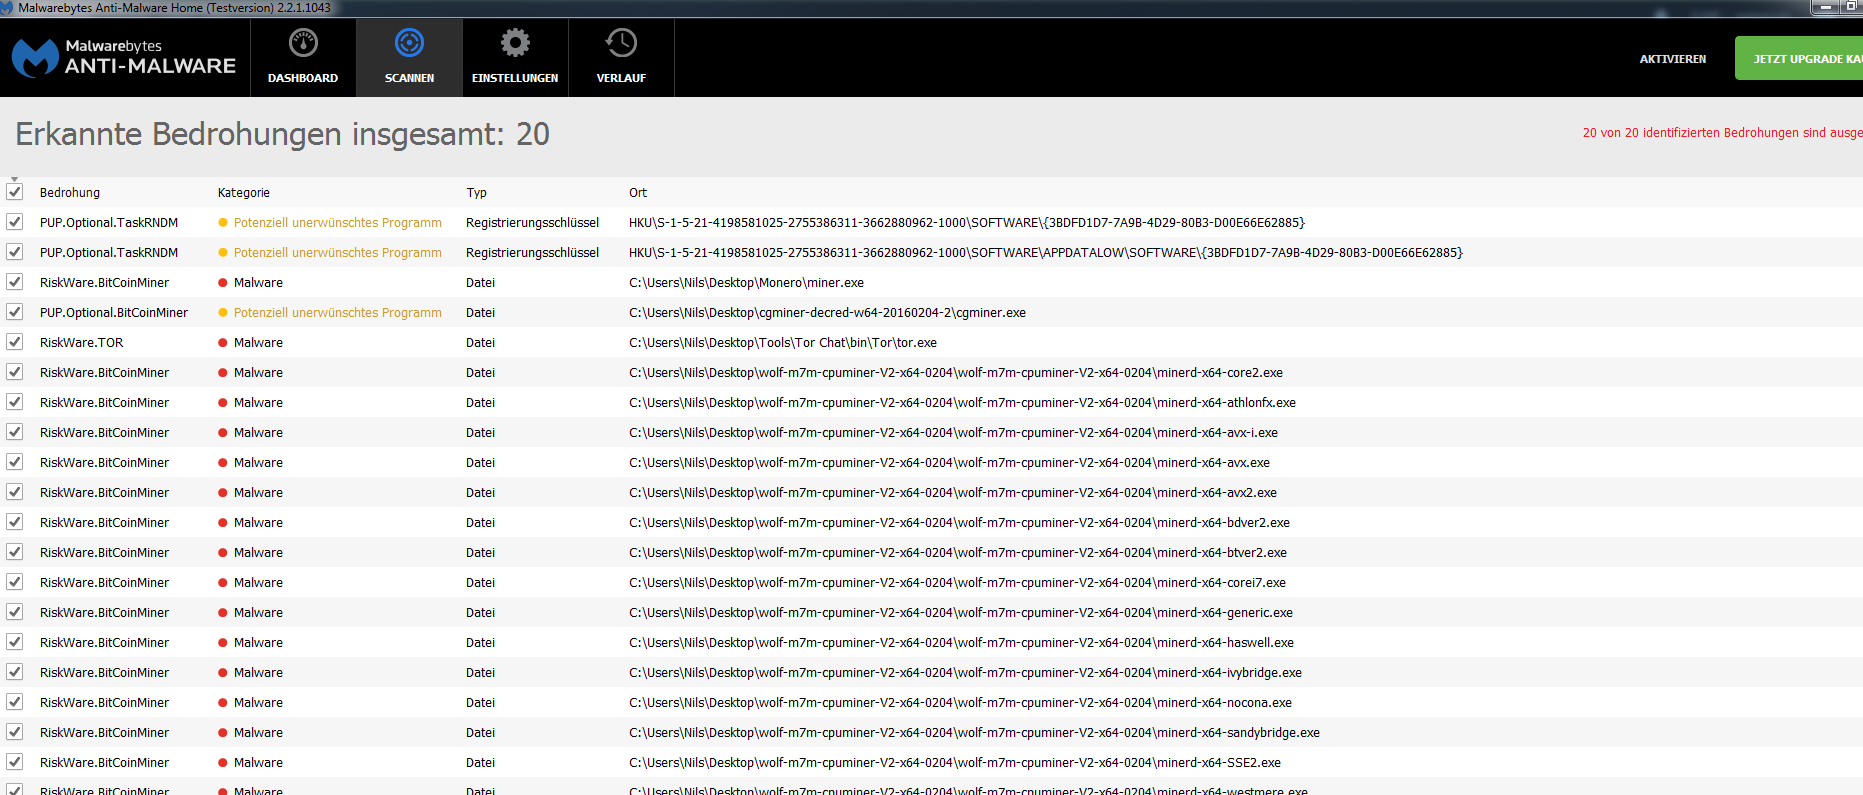Uncheck the minerd-x64-btver2.exe checkbox
Viewport: 1863px width, 795px height.
click(14, 552)
